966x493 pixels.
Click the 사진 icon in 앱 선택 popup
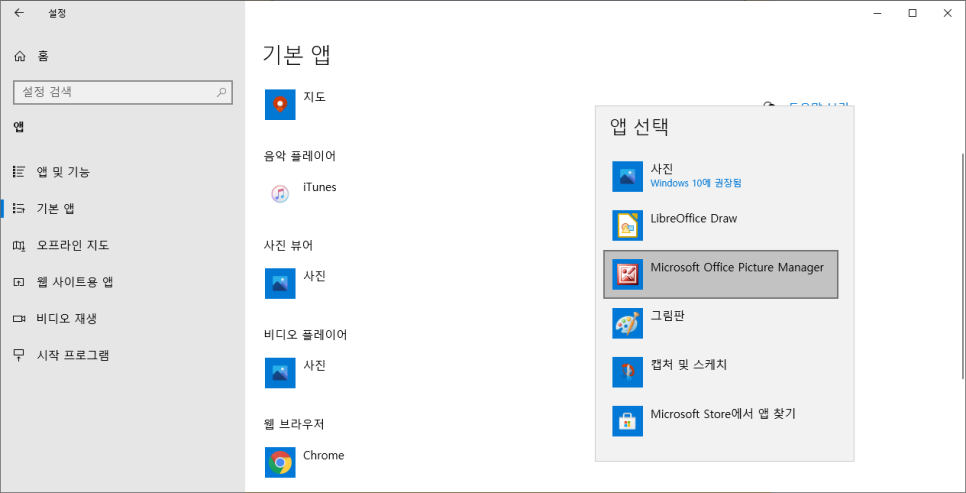point(628,177)
